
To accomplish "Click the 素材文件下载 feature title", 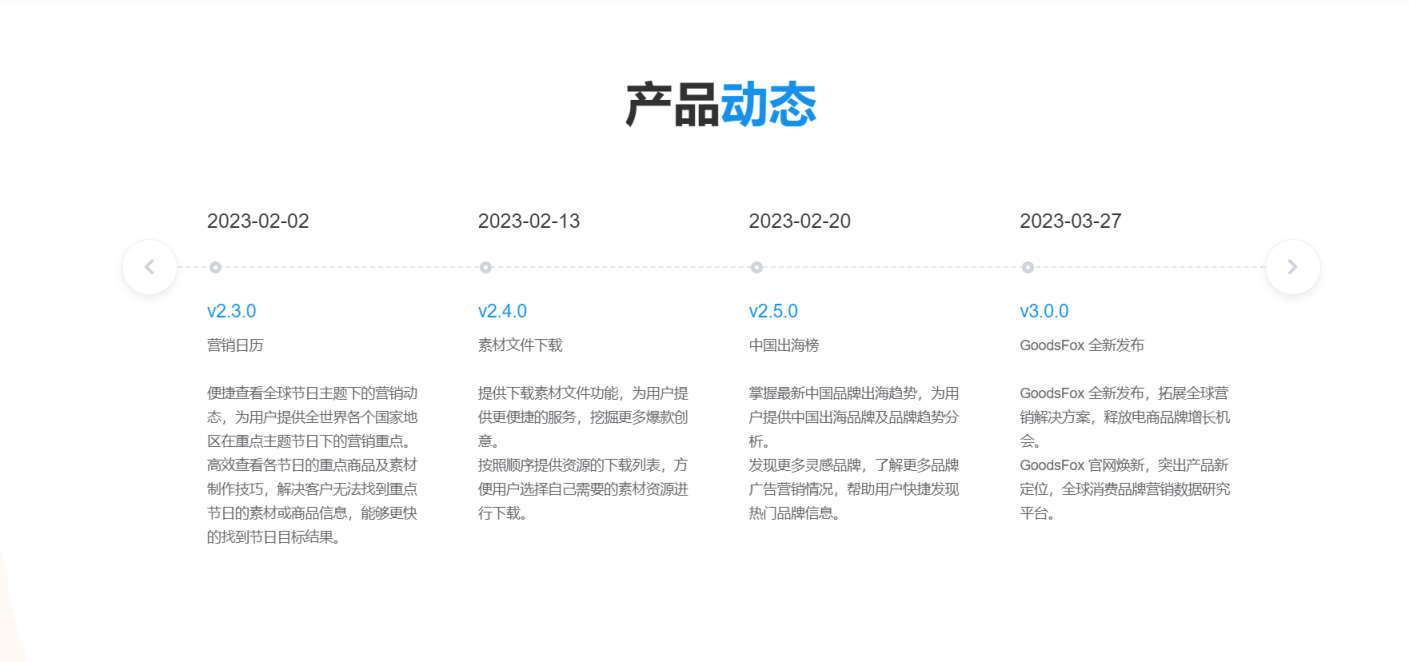I will [x=520, y=345].
